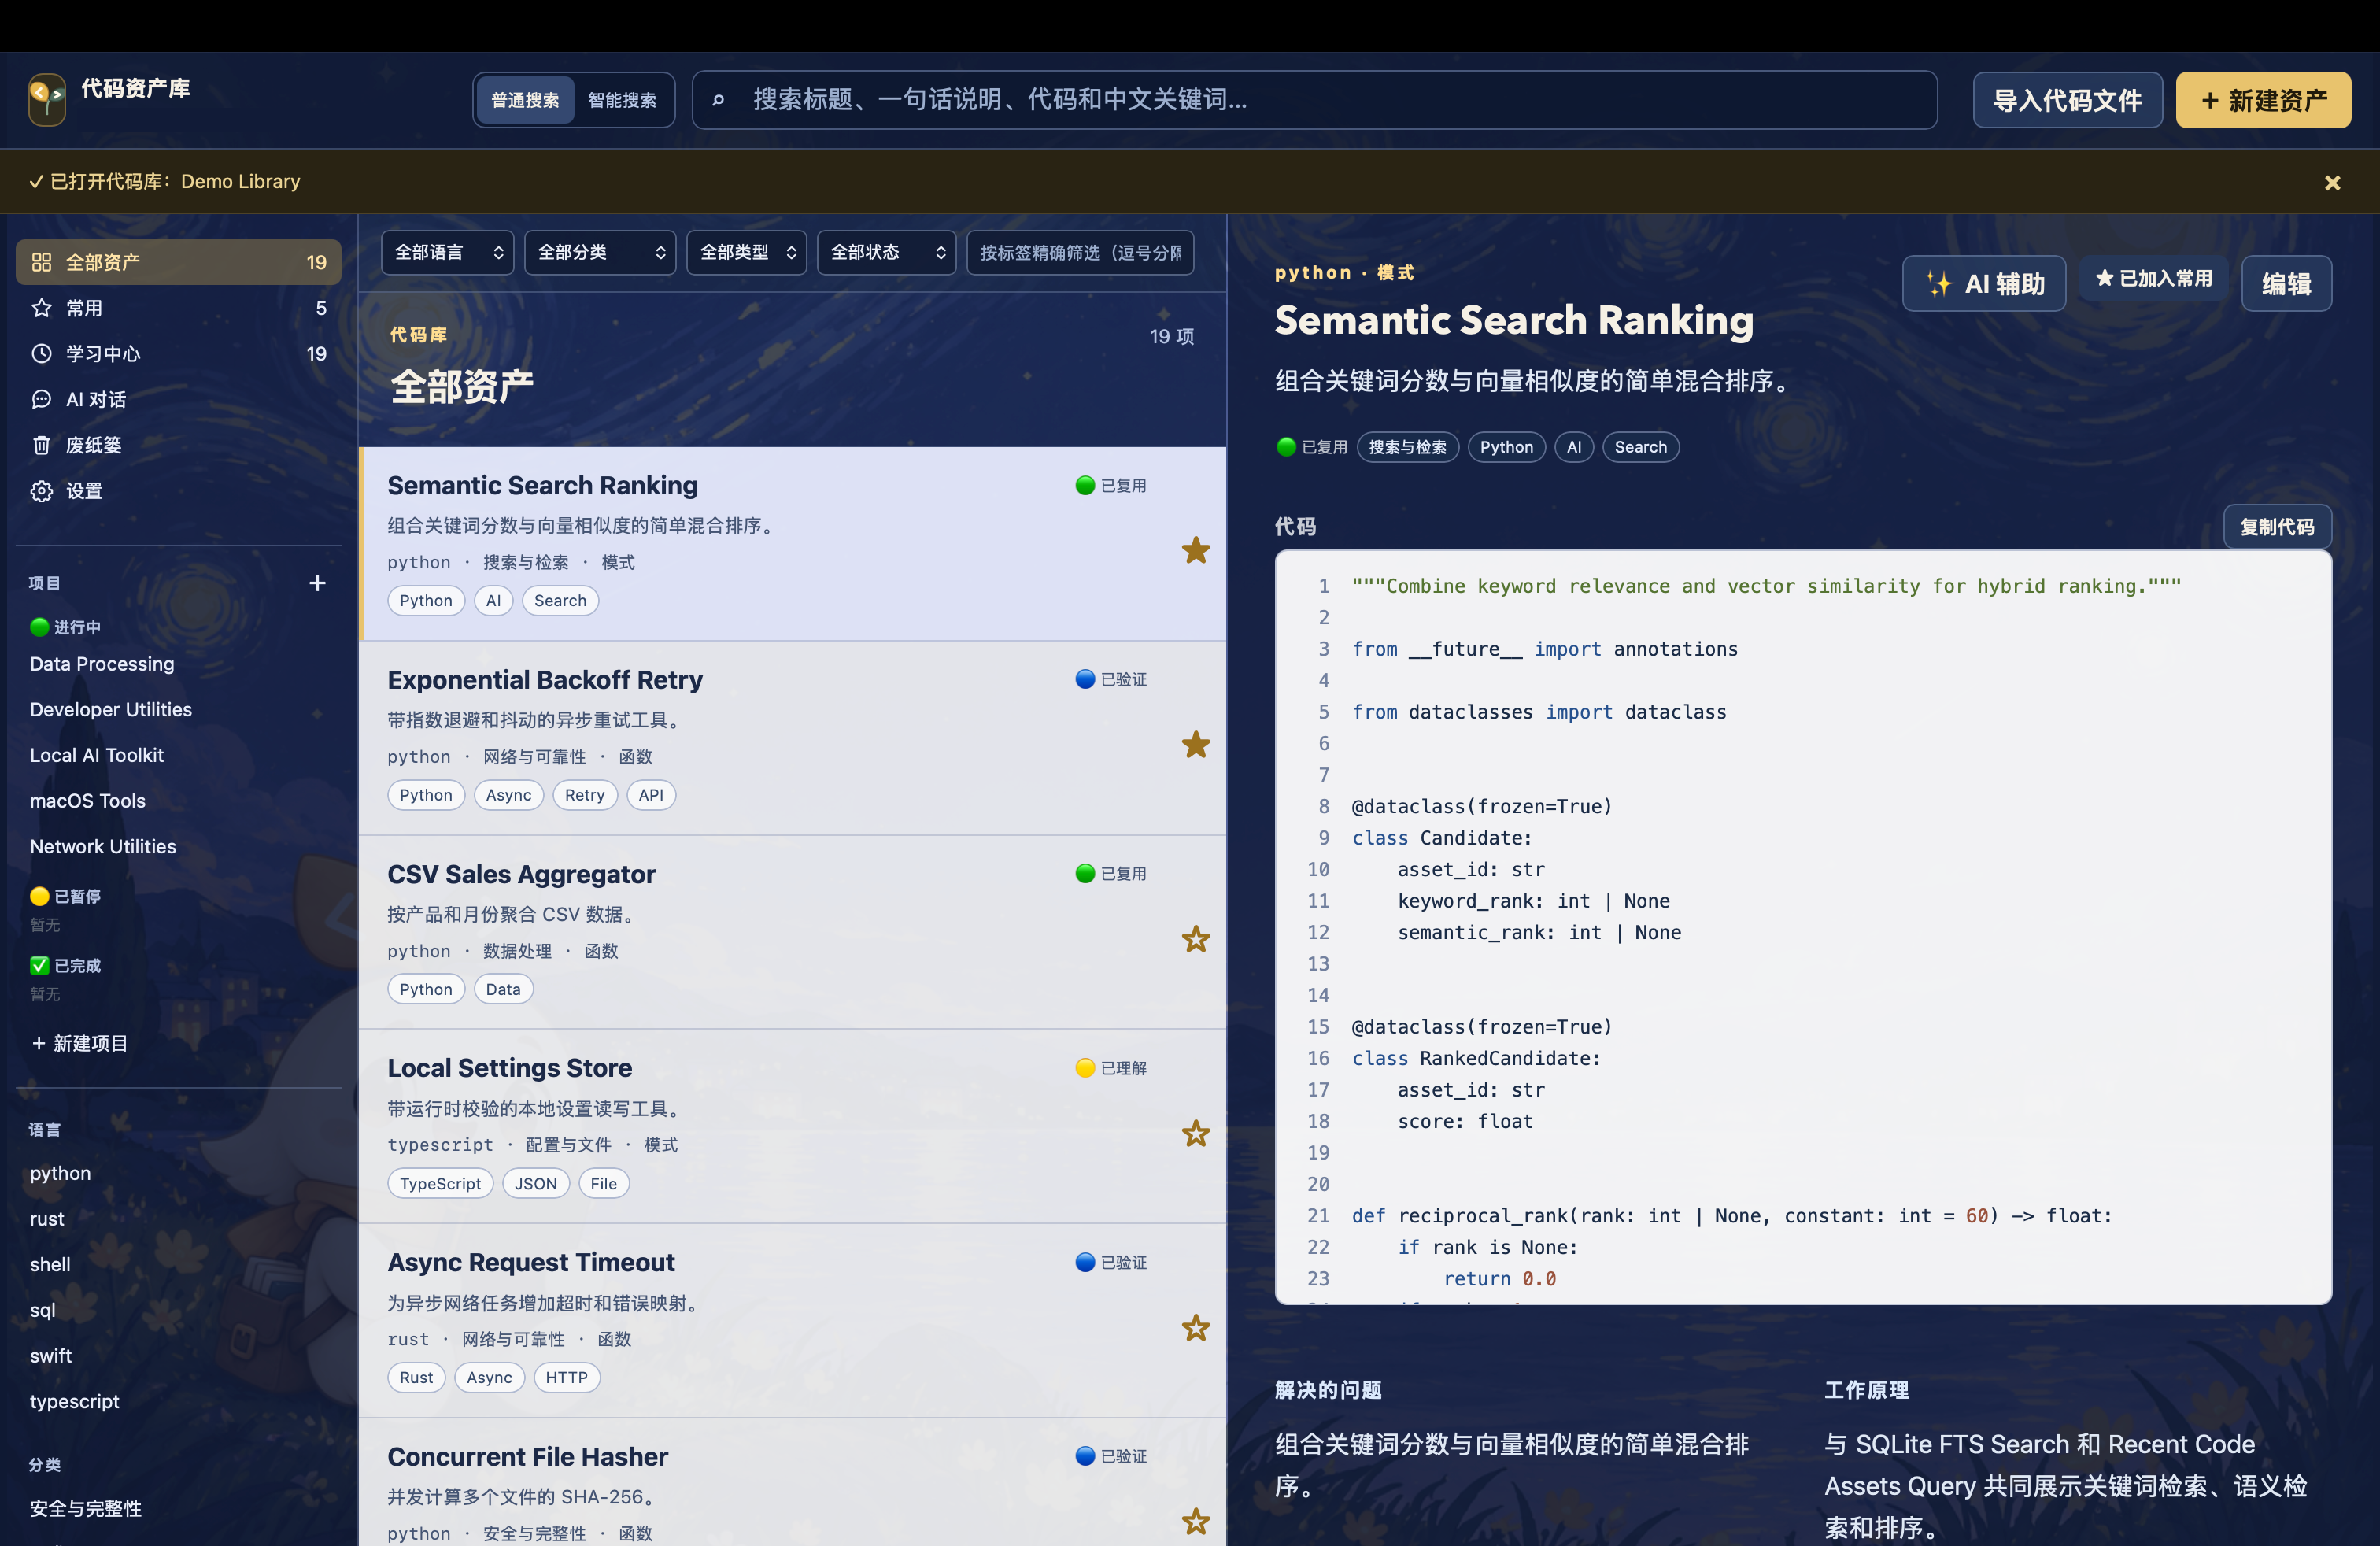Open the 全部分类 category dropdown
2380x1546 pixels.
(600, 252)
